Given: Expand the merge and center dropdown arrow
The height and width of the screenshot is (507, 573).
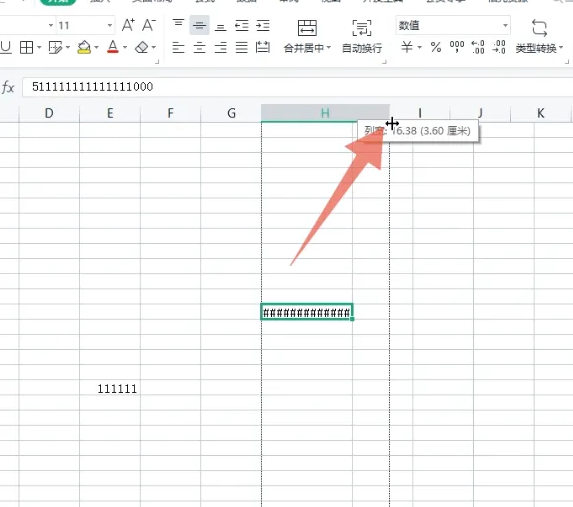Looking at the screenshot, I should 329,48.
